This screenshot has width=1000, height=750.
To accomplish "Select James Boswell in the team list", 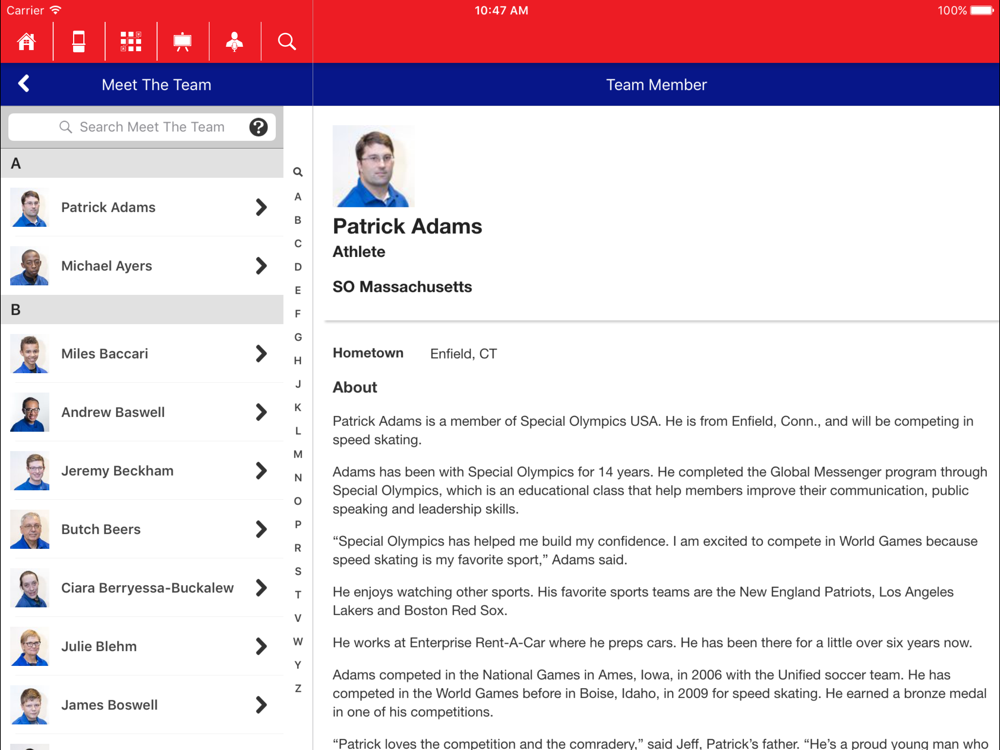I will coord(142,705).
